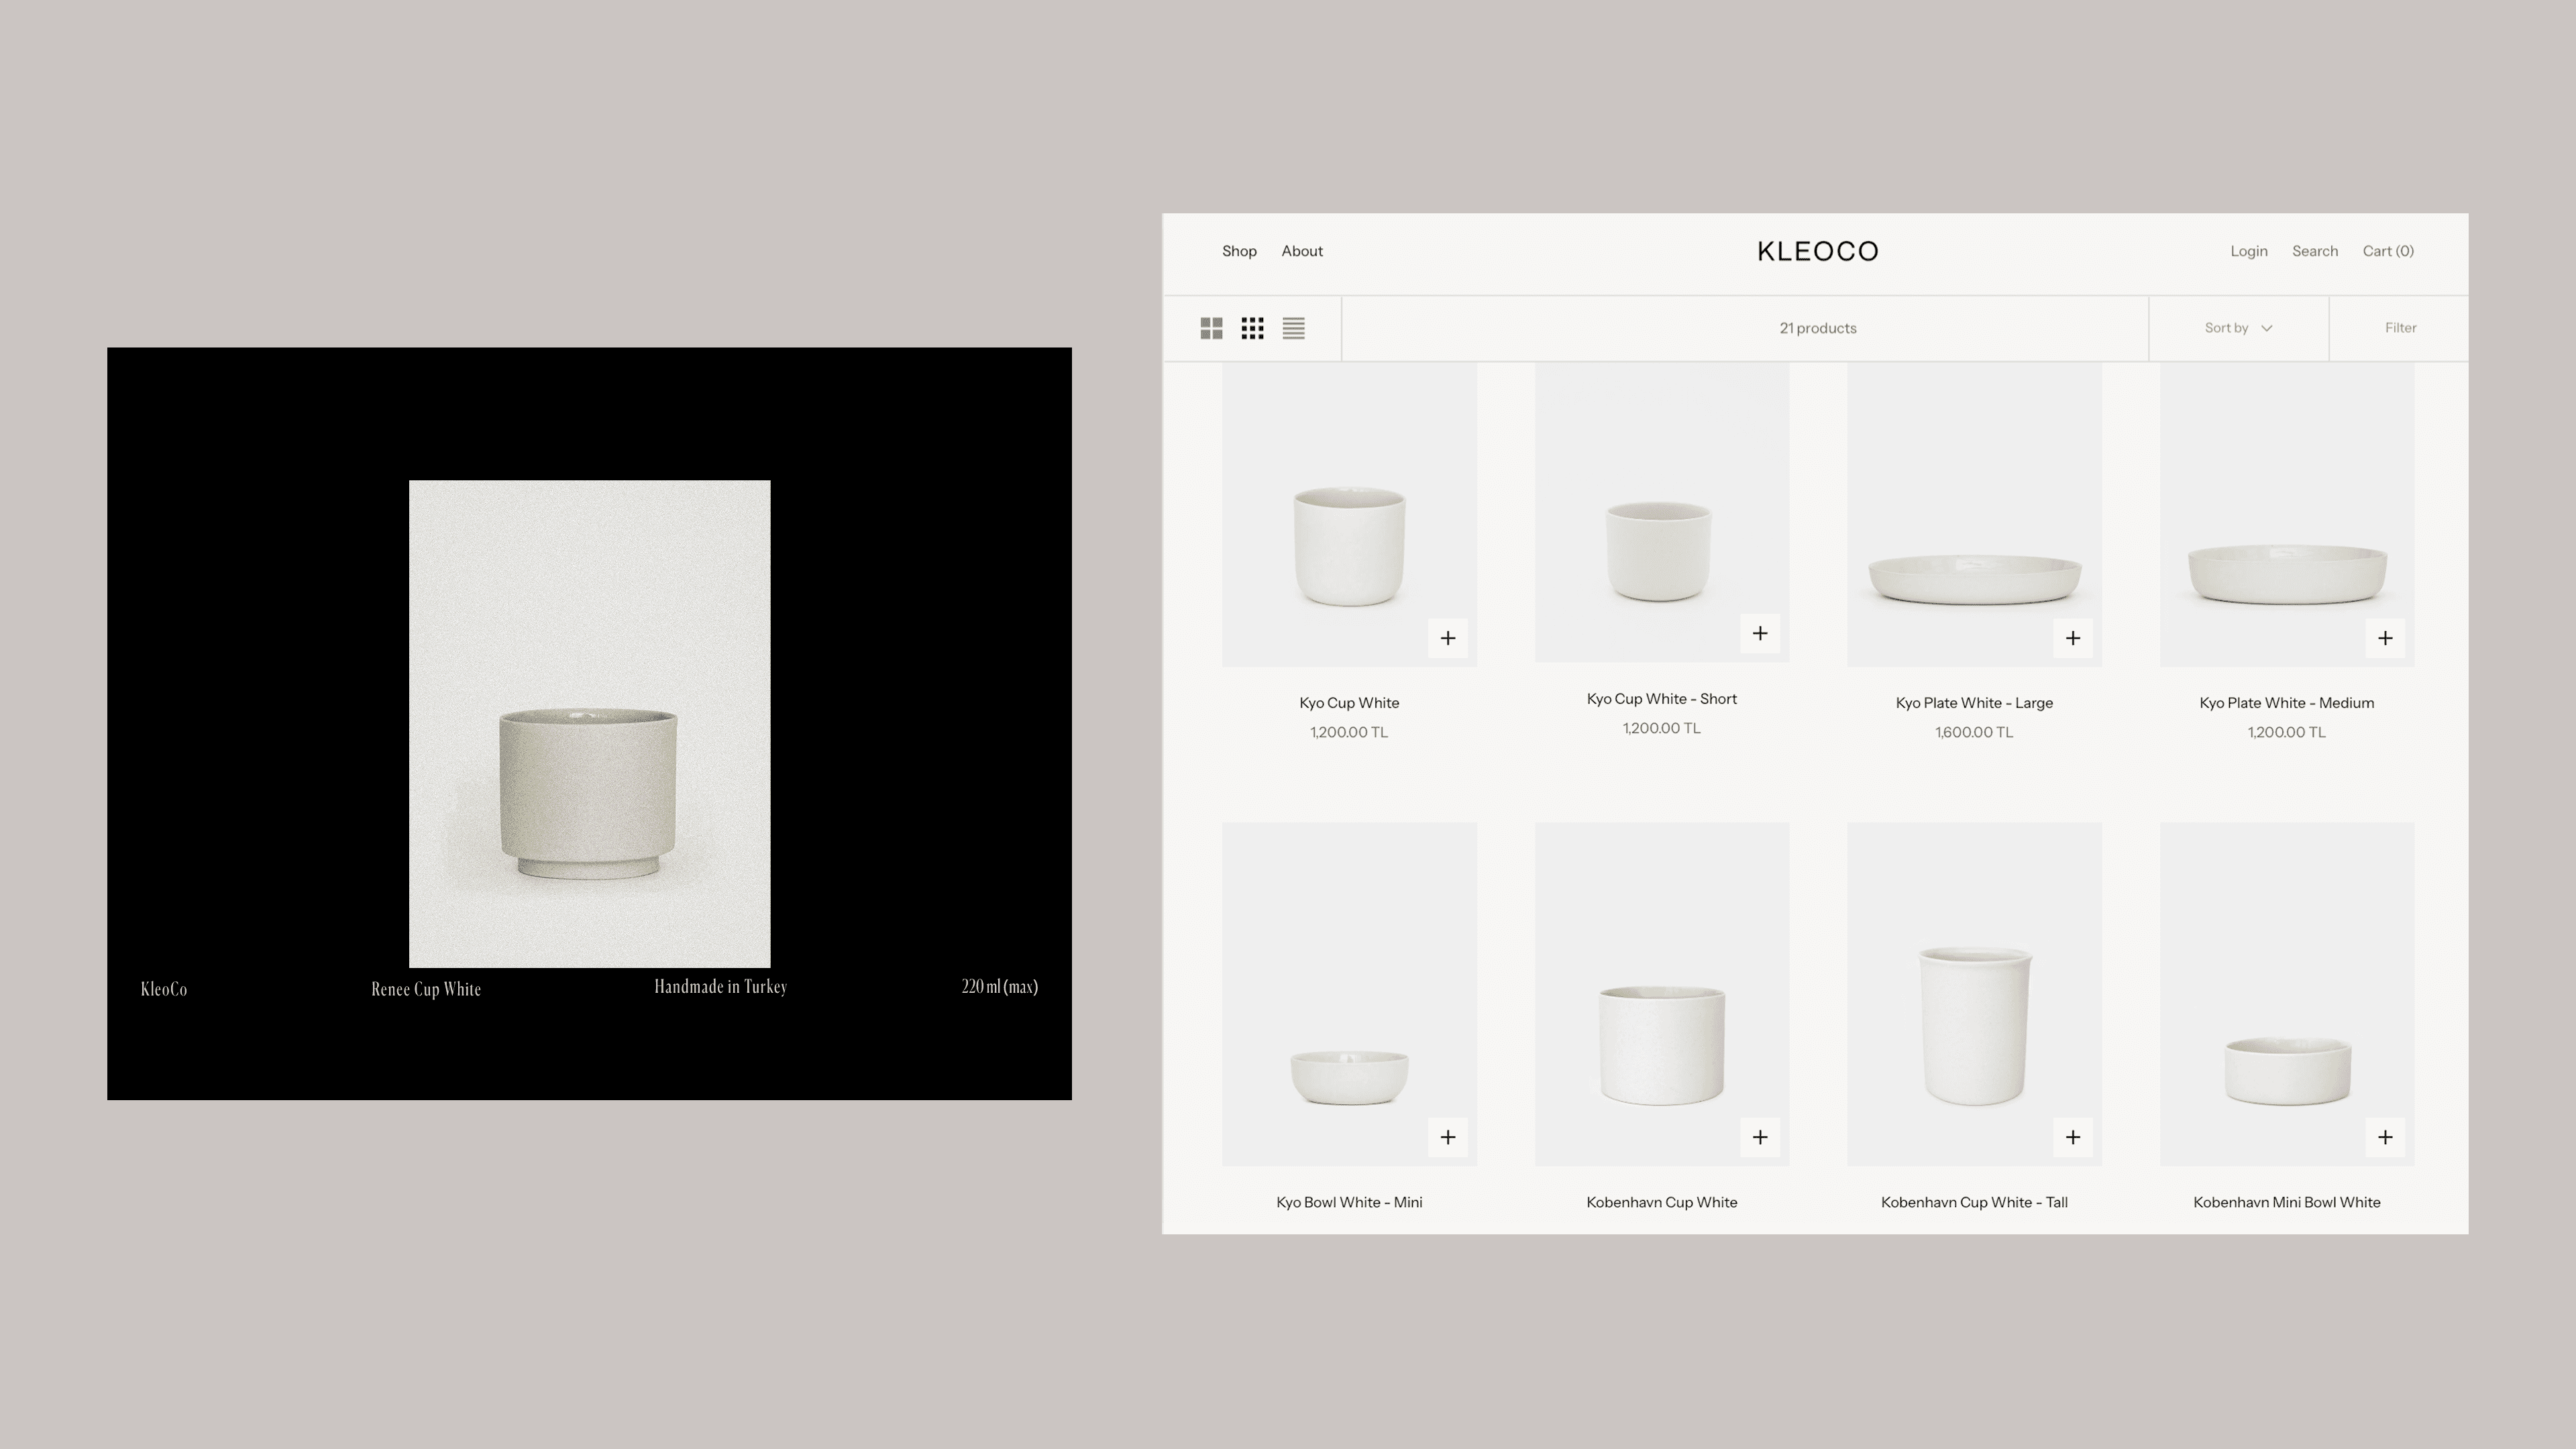Go to the About page
The image size is (2576, 1449).
tap(1301, 251)
